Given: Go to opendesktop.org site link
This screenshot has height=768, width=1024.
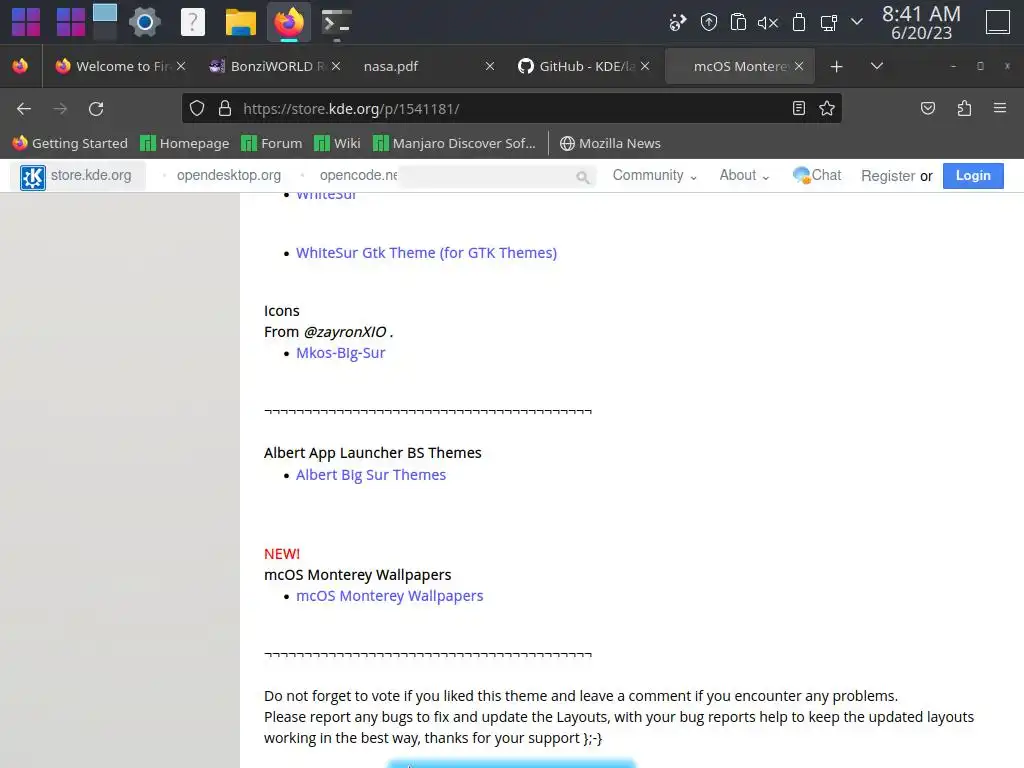Looking at the screenshot, I should 229,175.
